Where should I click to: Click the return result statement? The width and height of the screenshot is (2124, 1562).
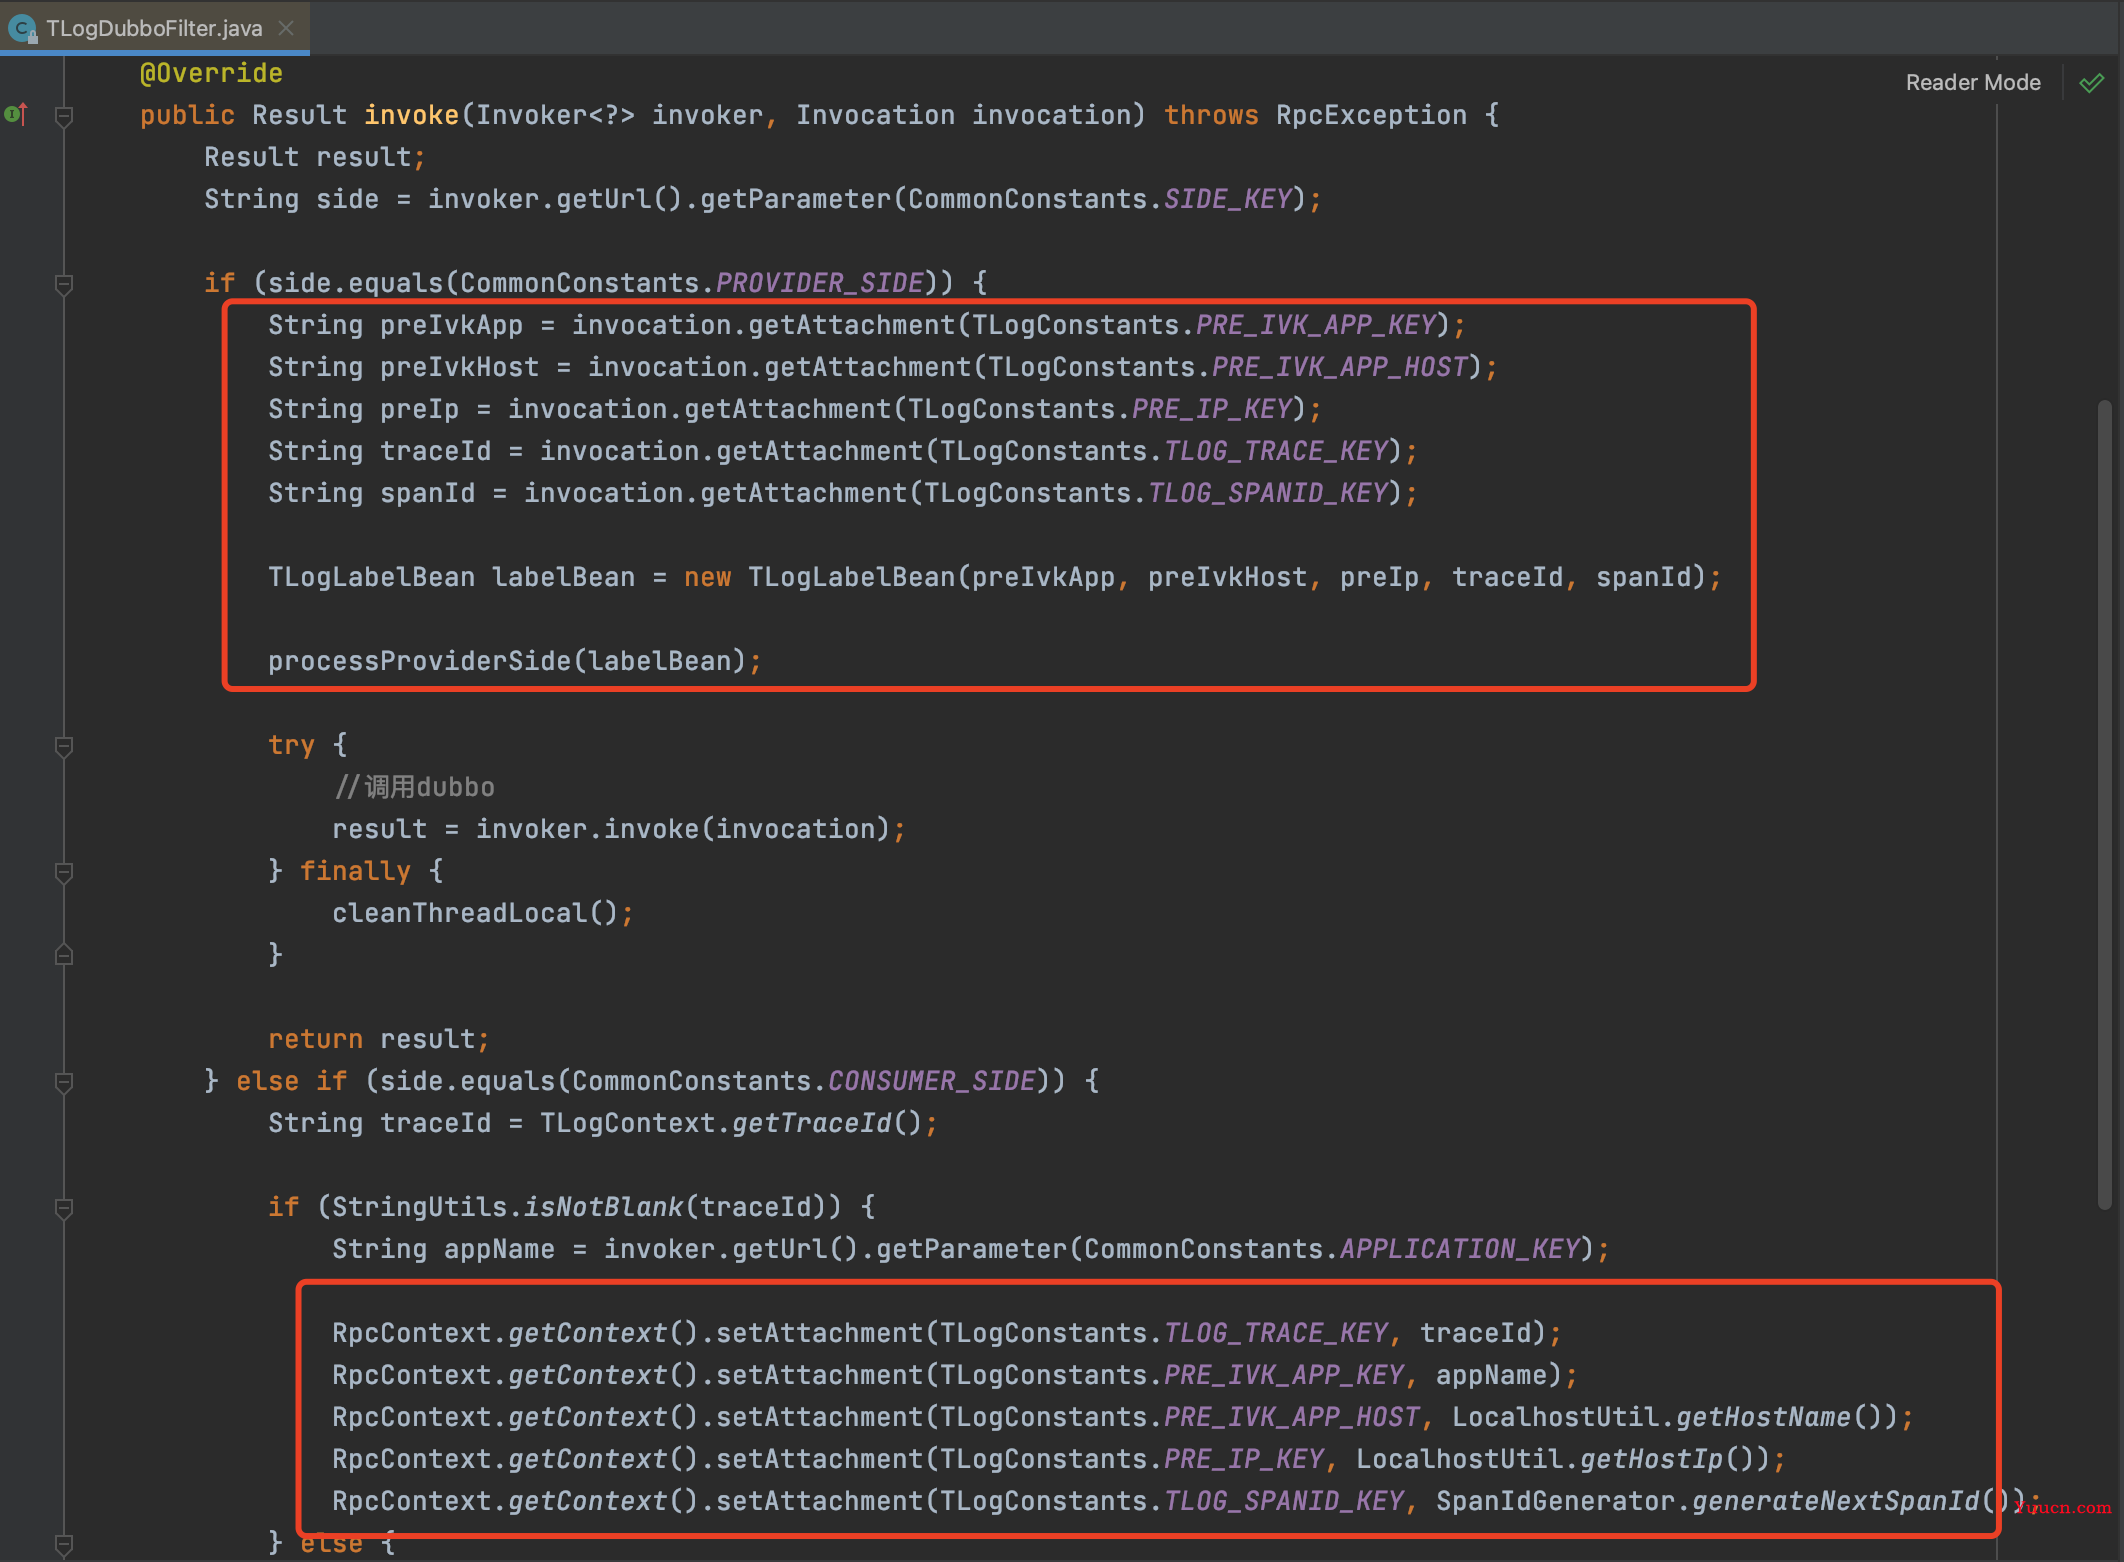tap(377, 1039)
